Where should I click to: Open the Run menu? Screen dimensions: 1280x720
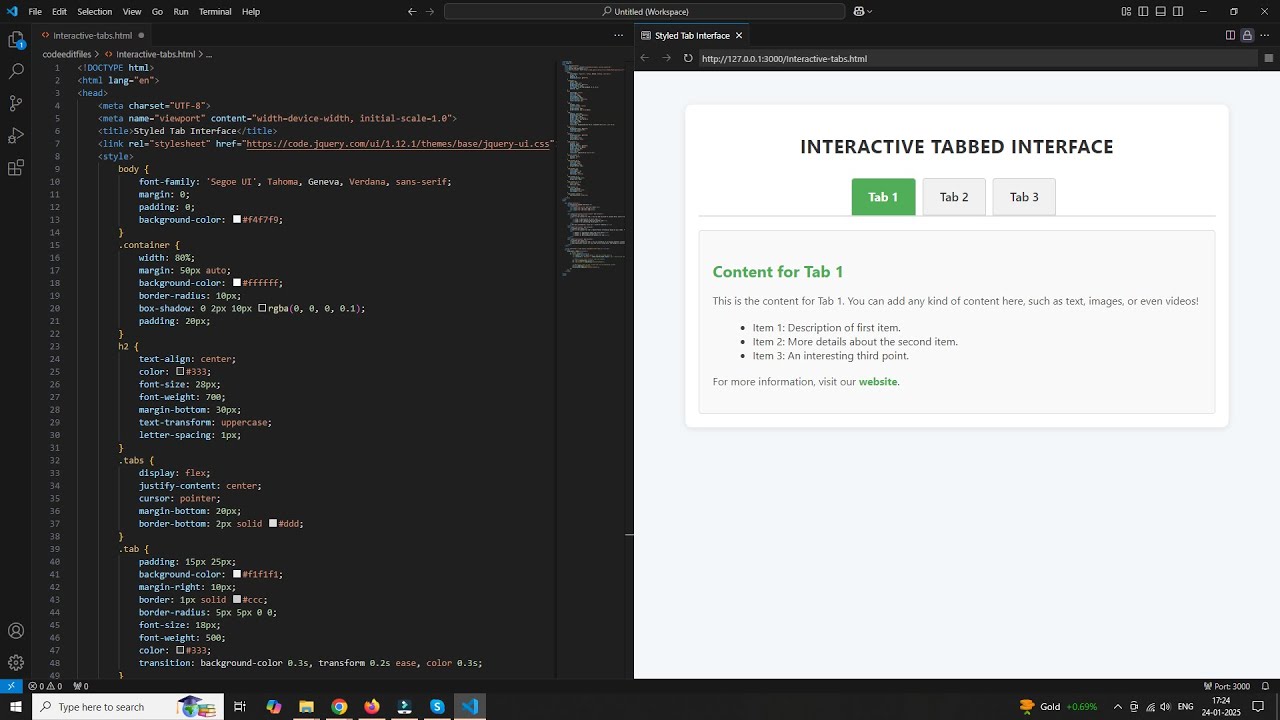coord(181,11)
